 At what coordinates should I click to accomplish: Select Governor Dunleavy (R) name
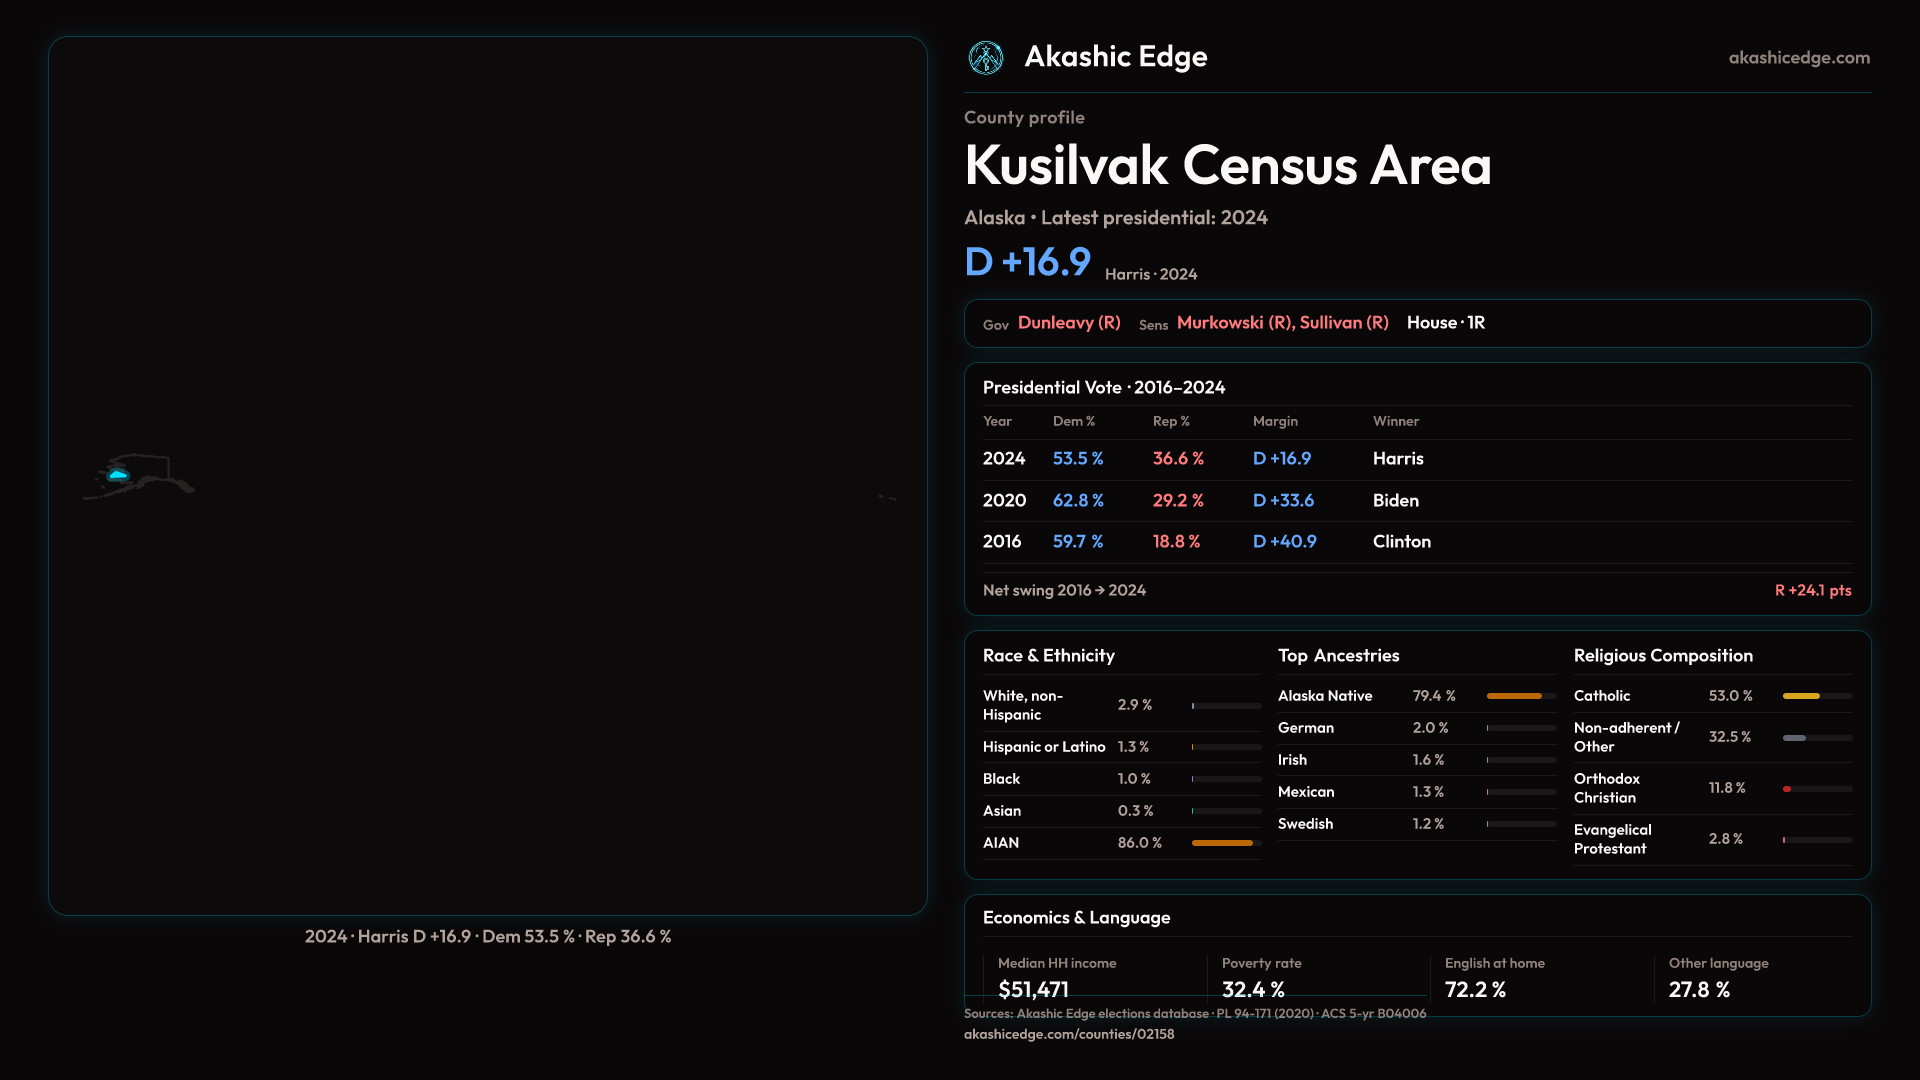pyautogui.click(x=1068, y=323)
